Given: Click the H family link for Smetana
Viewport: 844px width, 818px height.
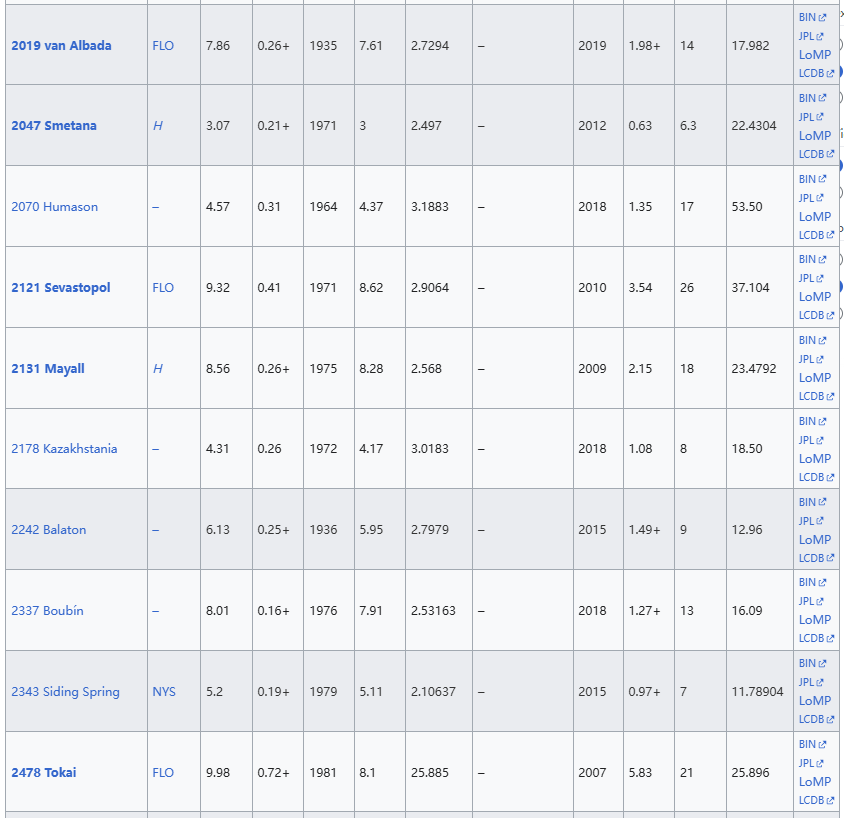Looking at the screenshot, I should pos(157,126).
